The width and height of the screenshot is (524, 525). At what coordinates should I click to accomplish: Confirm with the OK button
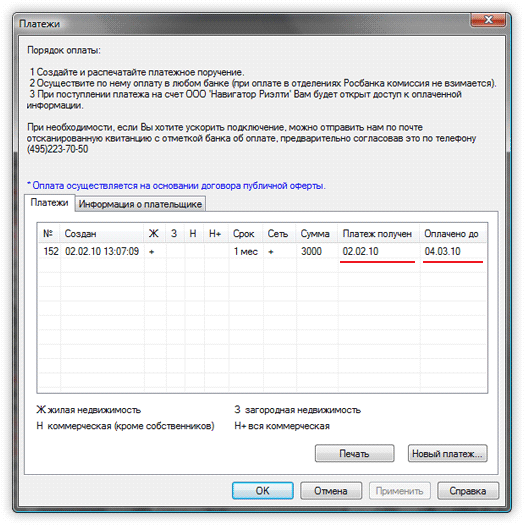coord(263,491)
